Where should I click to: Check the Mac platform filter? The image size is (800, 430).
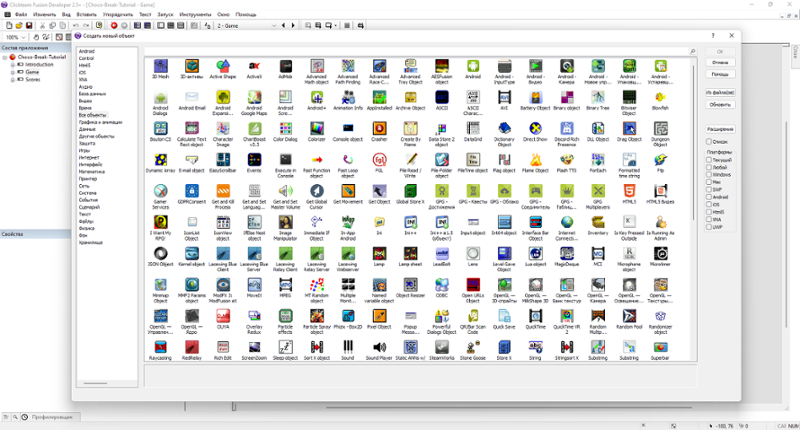[x=709, y=182]
